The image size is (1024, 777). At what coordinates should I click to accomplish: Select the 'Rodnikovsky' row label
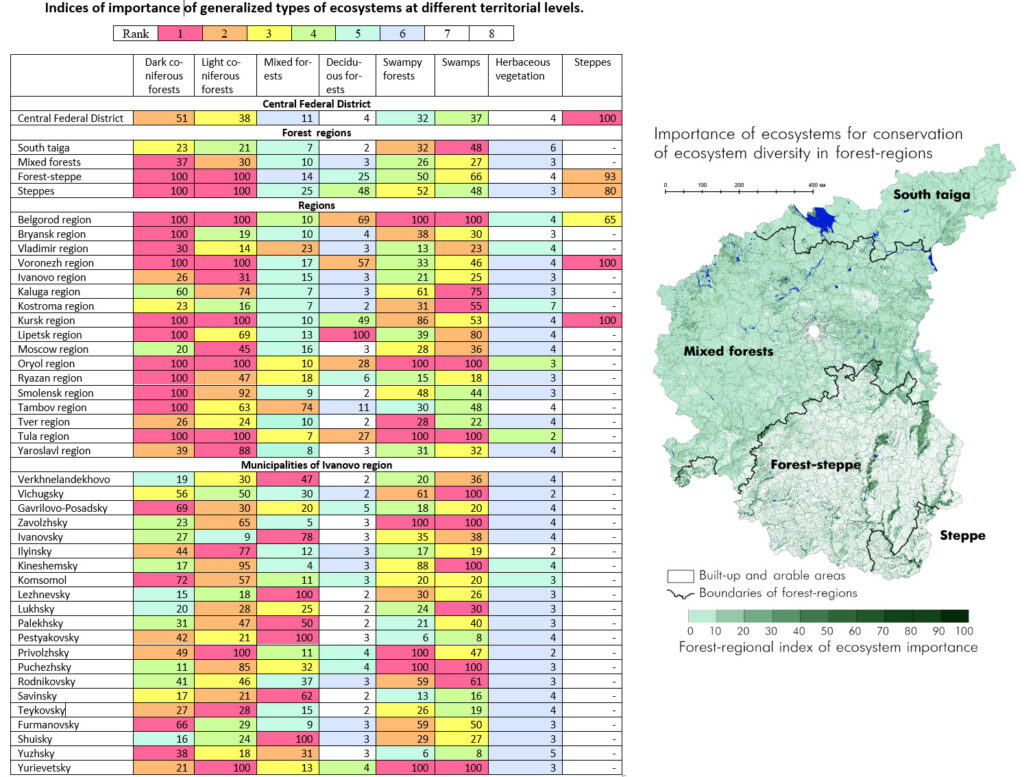tap(46, 681)
